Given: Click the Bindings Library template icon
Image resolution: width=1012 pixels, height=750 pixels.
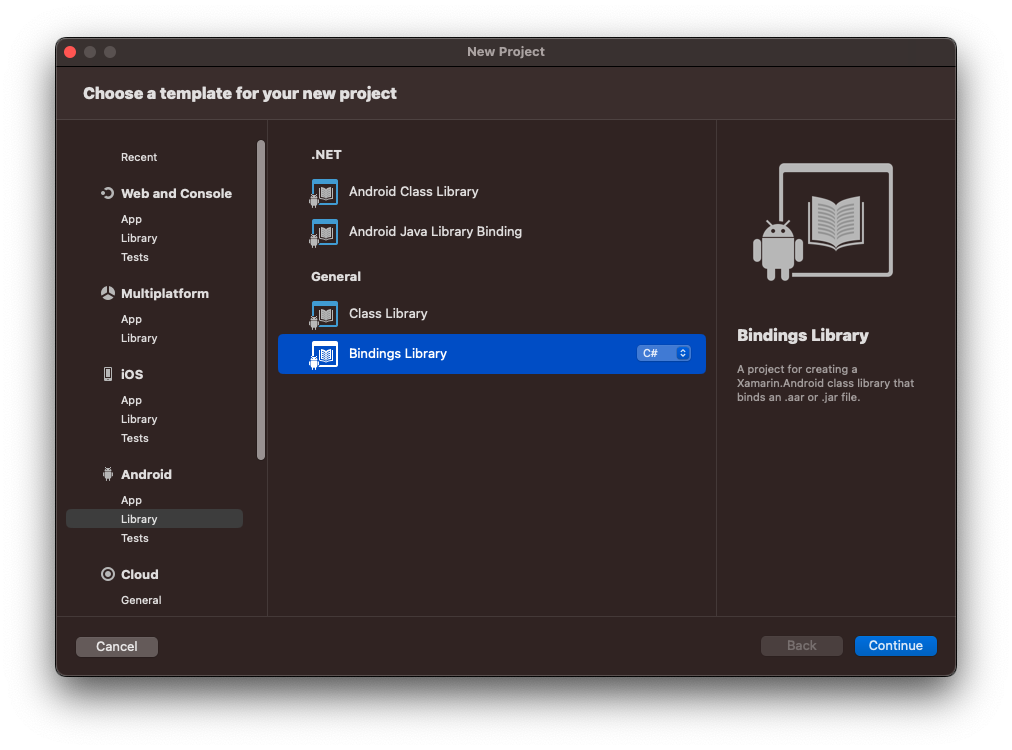Looking at the screenshot, I should pos(324,354).
